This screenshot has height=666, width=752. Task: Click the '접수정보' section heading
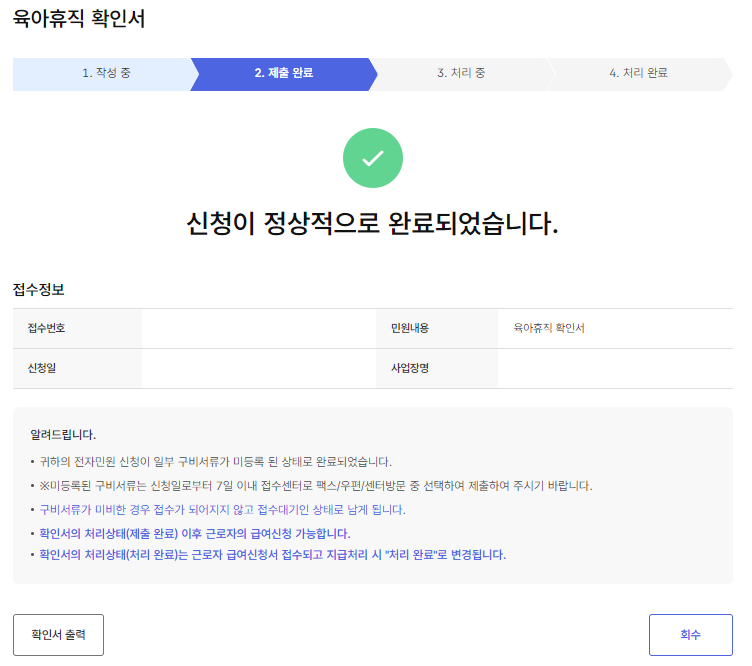39,292
